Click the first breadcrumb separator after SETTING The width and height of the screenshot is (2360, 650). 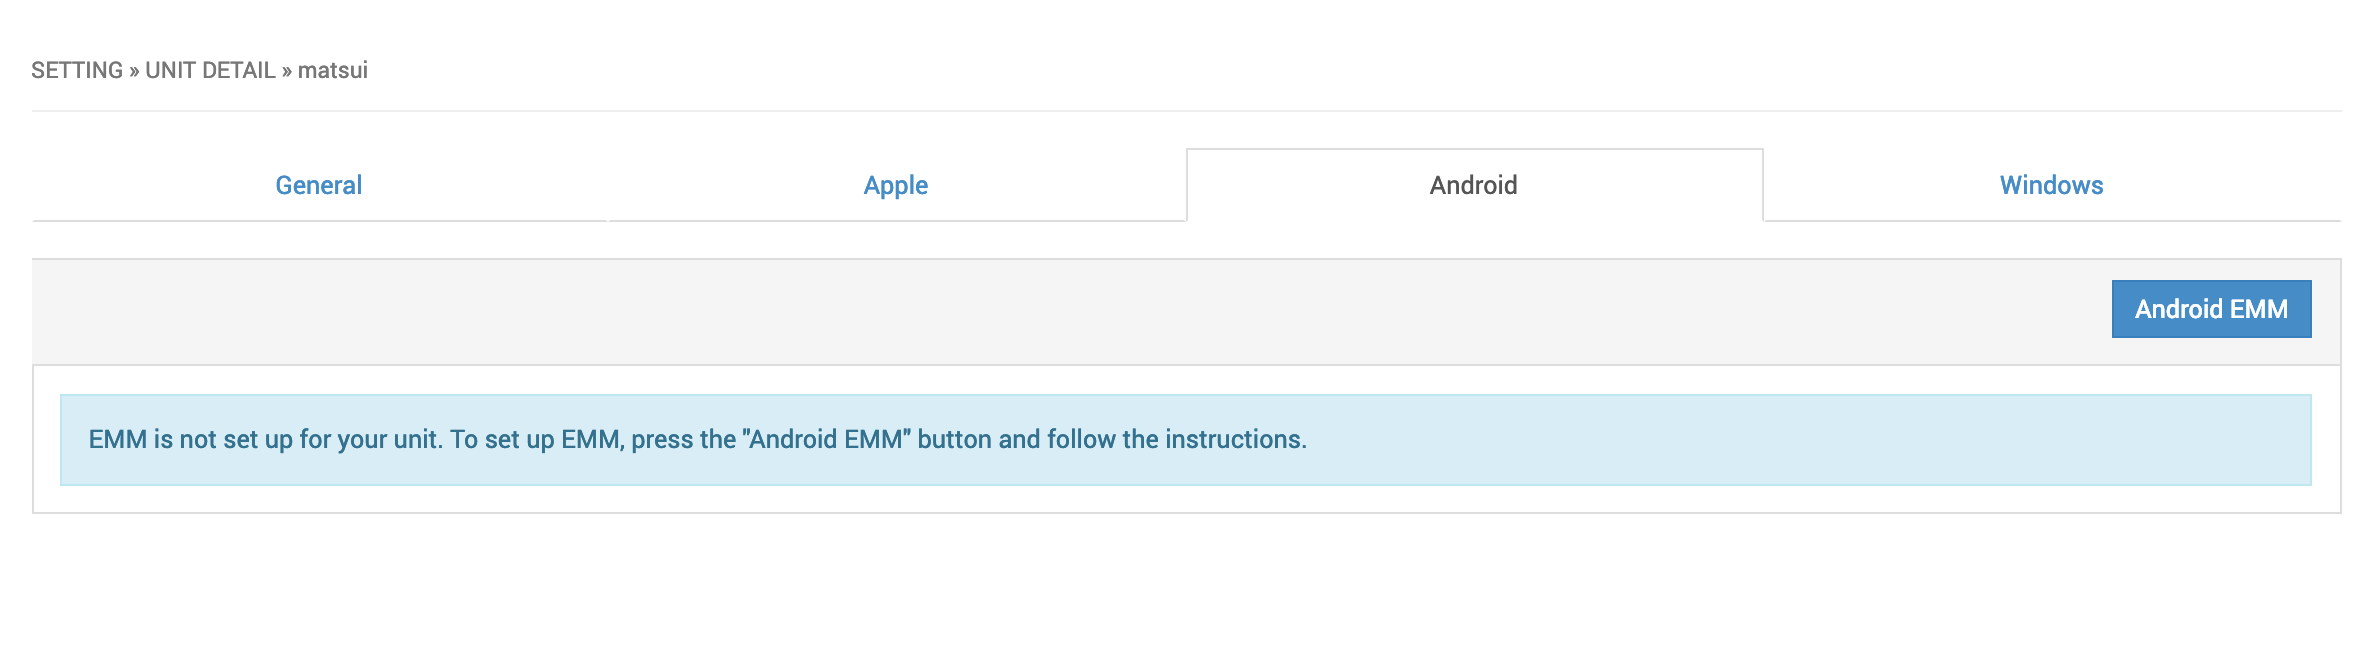[134, 71]
